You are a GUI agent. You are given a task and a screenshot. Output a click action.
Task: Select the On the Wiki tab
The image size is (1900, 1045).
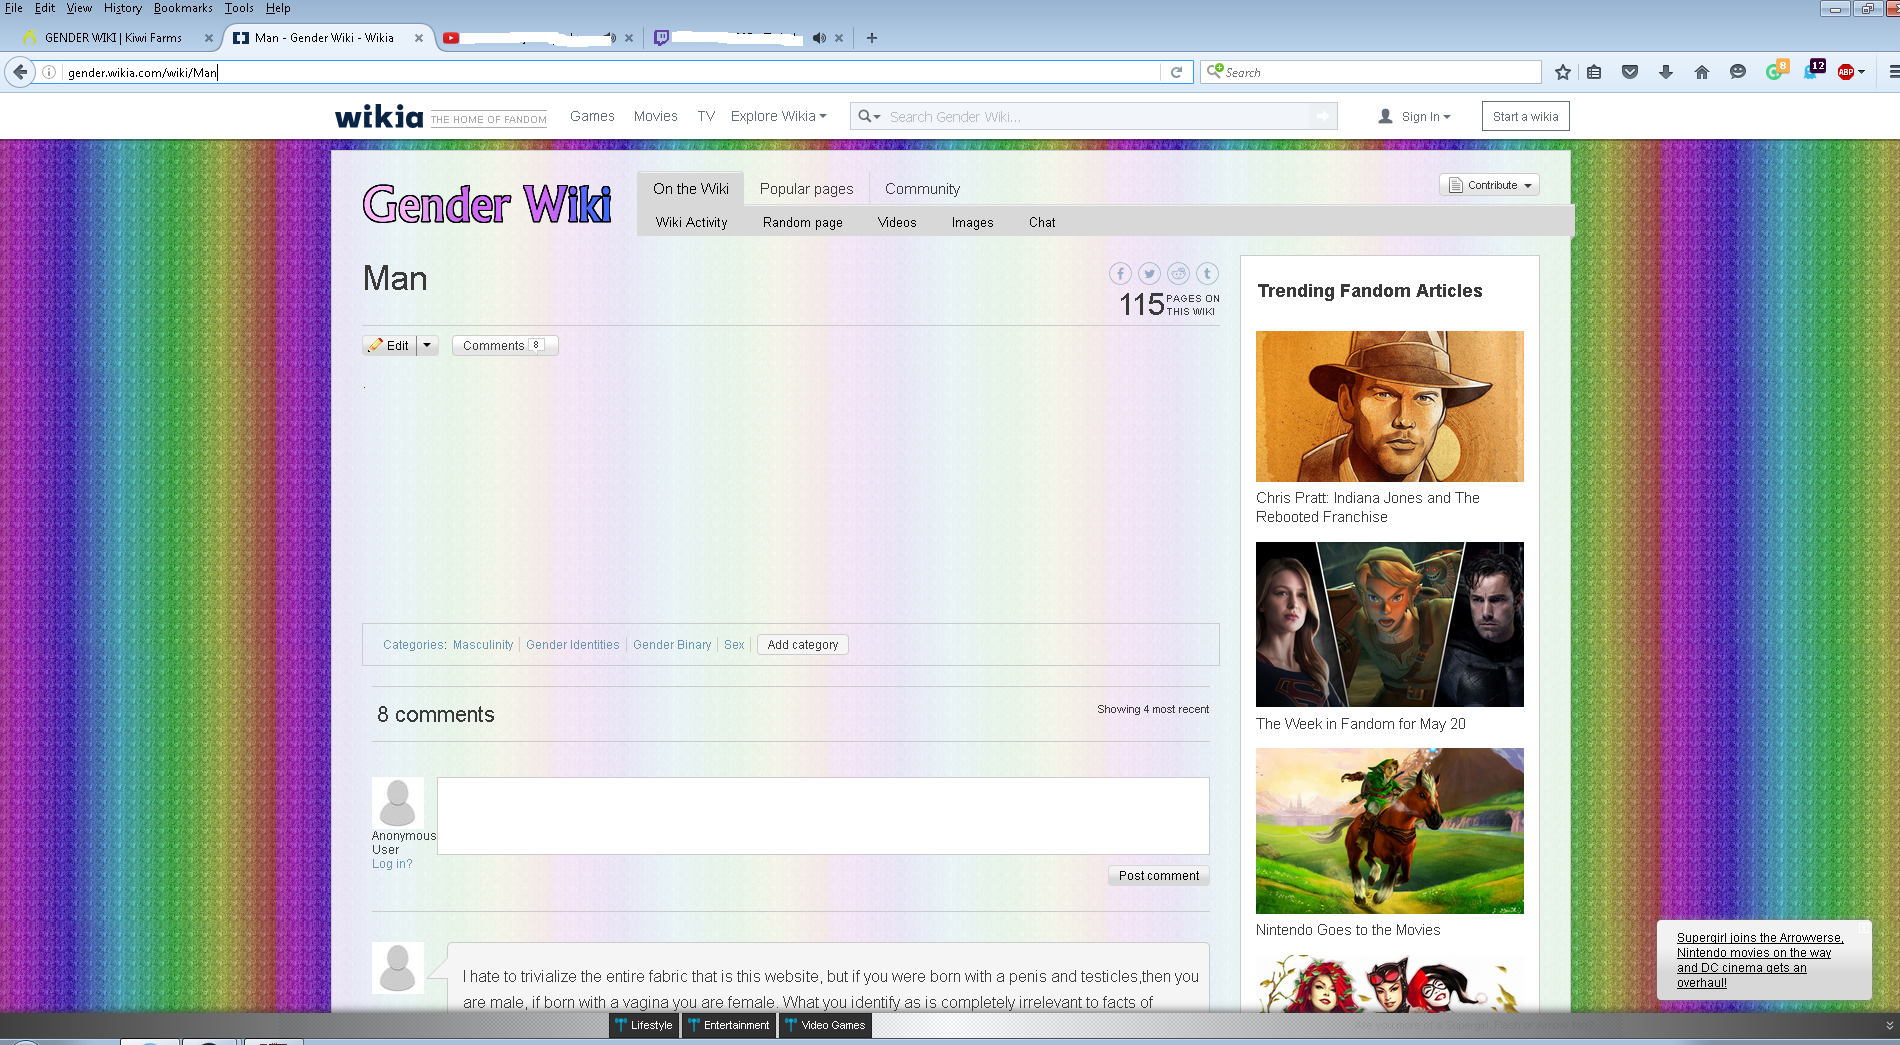coord(691,189)
